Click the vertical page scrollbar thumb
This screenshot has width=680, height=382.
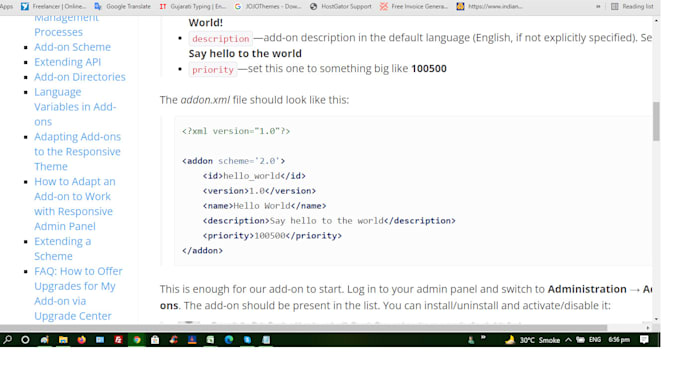coord(657,121)
